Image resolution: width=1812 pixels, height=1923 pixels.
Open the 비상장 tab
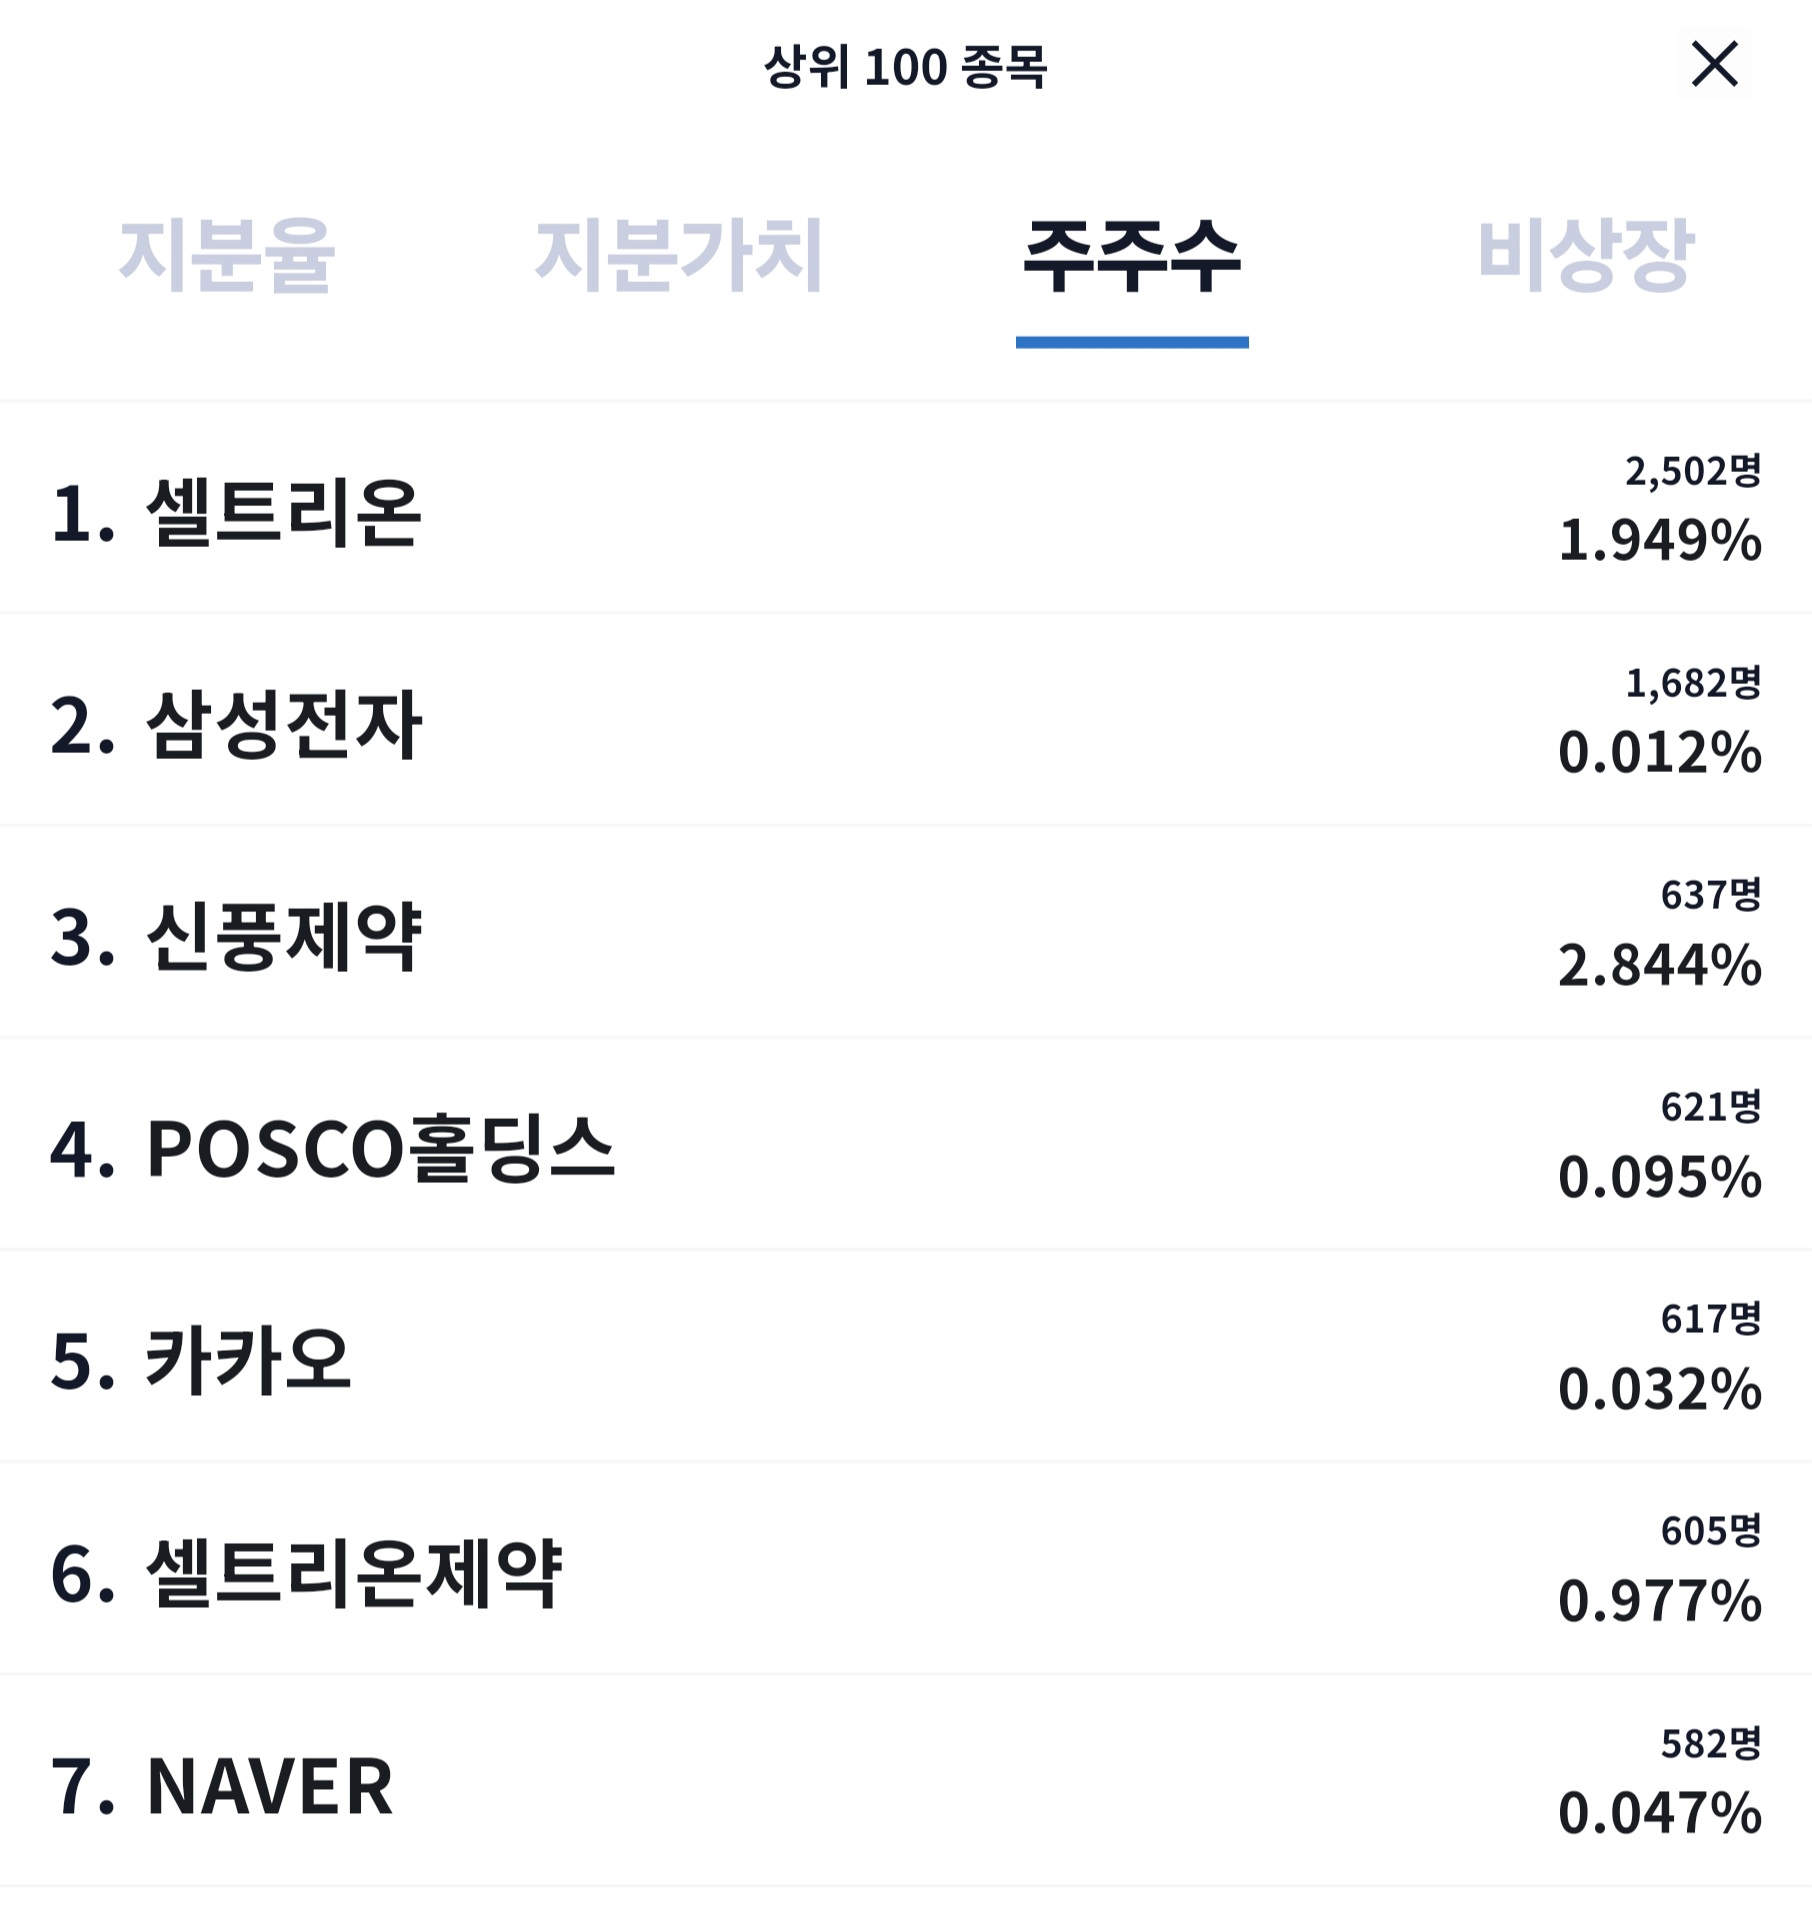[x=1585, y=255]
